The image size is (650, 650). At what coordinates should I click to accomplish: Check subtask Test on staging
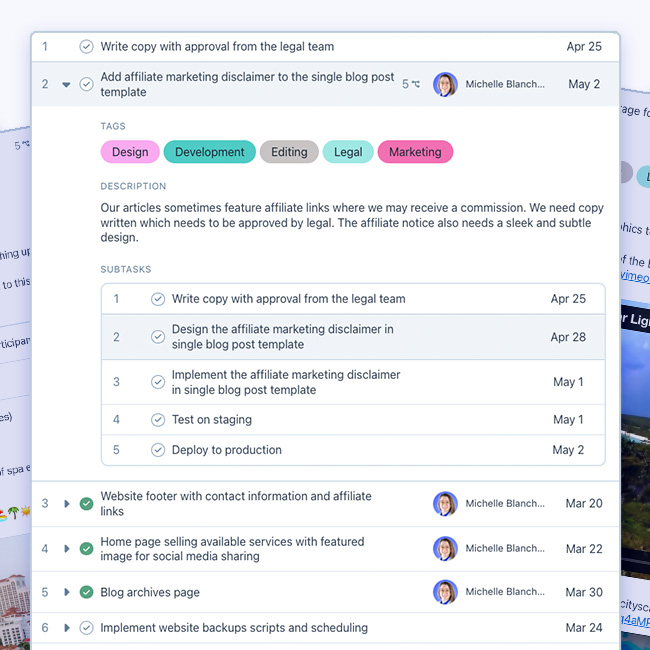(x=158, y=420)
